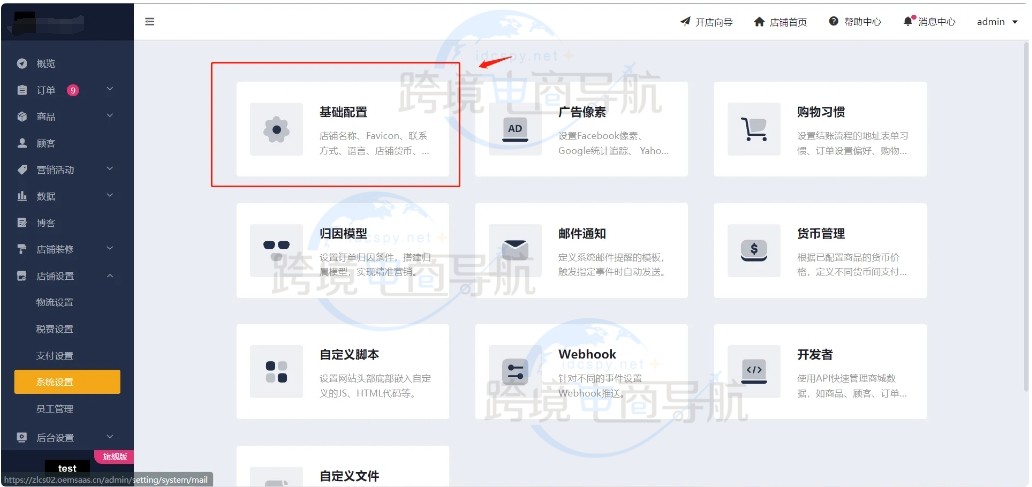
Task: Open the 基础配置 card title
Action: pos(344,112)
